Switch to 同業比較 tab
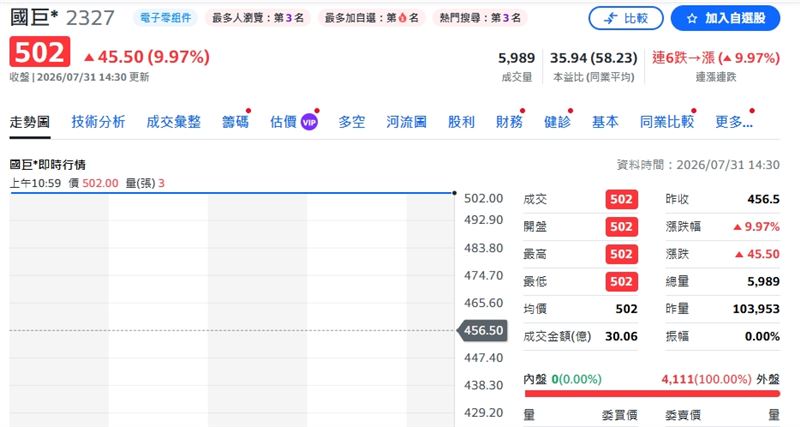The height and width of the screenshot is (427, 800). [667, 122]
